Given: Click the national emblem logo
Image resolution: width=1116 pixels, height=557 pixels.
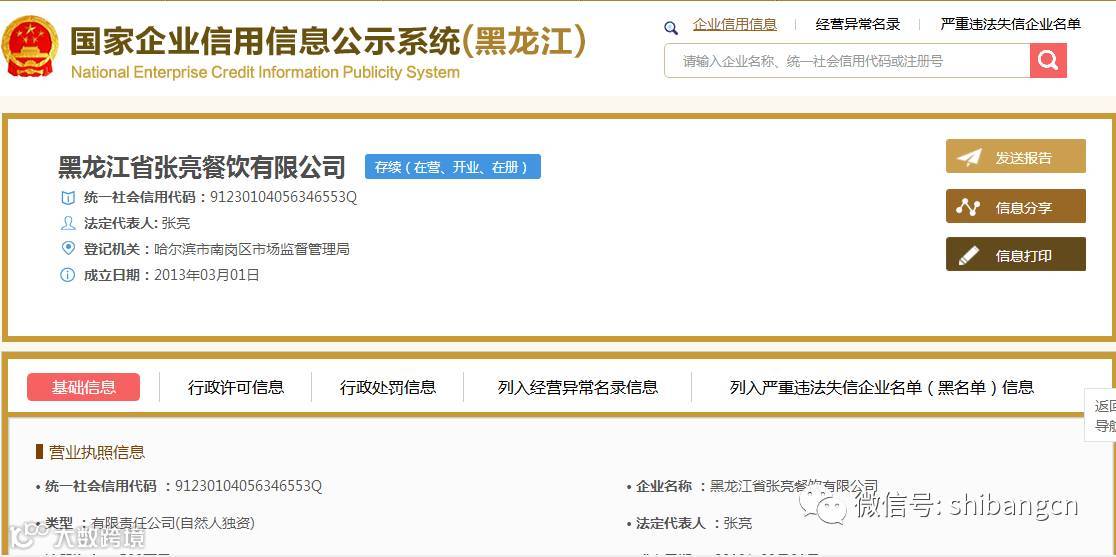Looking at the screenshot, I should coord(30,46).
